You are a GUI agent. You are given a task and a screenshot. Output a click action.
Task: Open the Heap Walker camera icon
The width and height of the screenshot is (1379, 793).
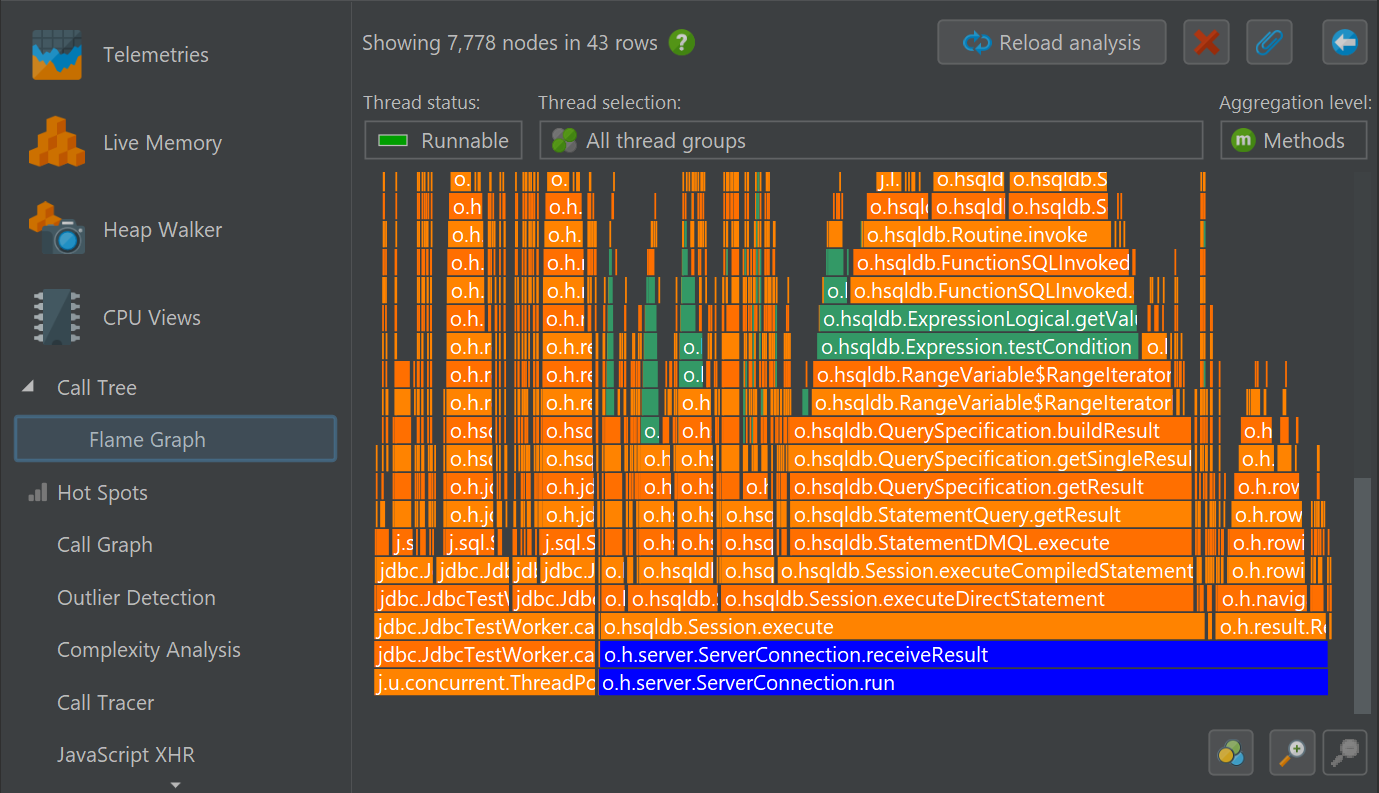pos(56,229)
